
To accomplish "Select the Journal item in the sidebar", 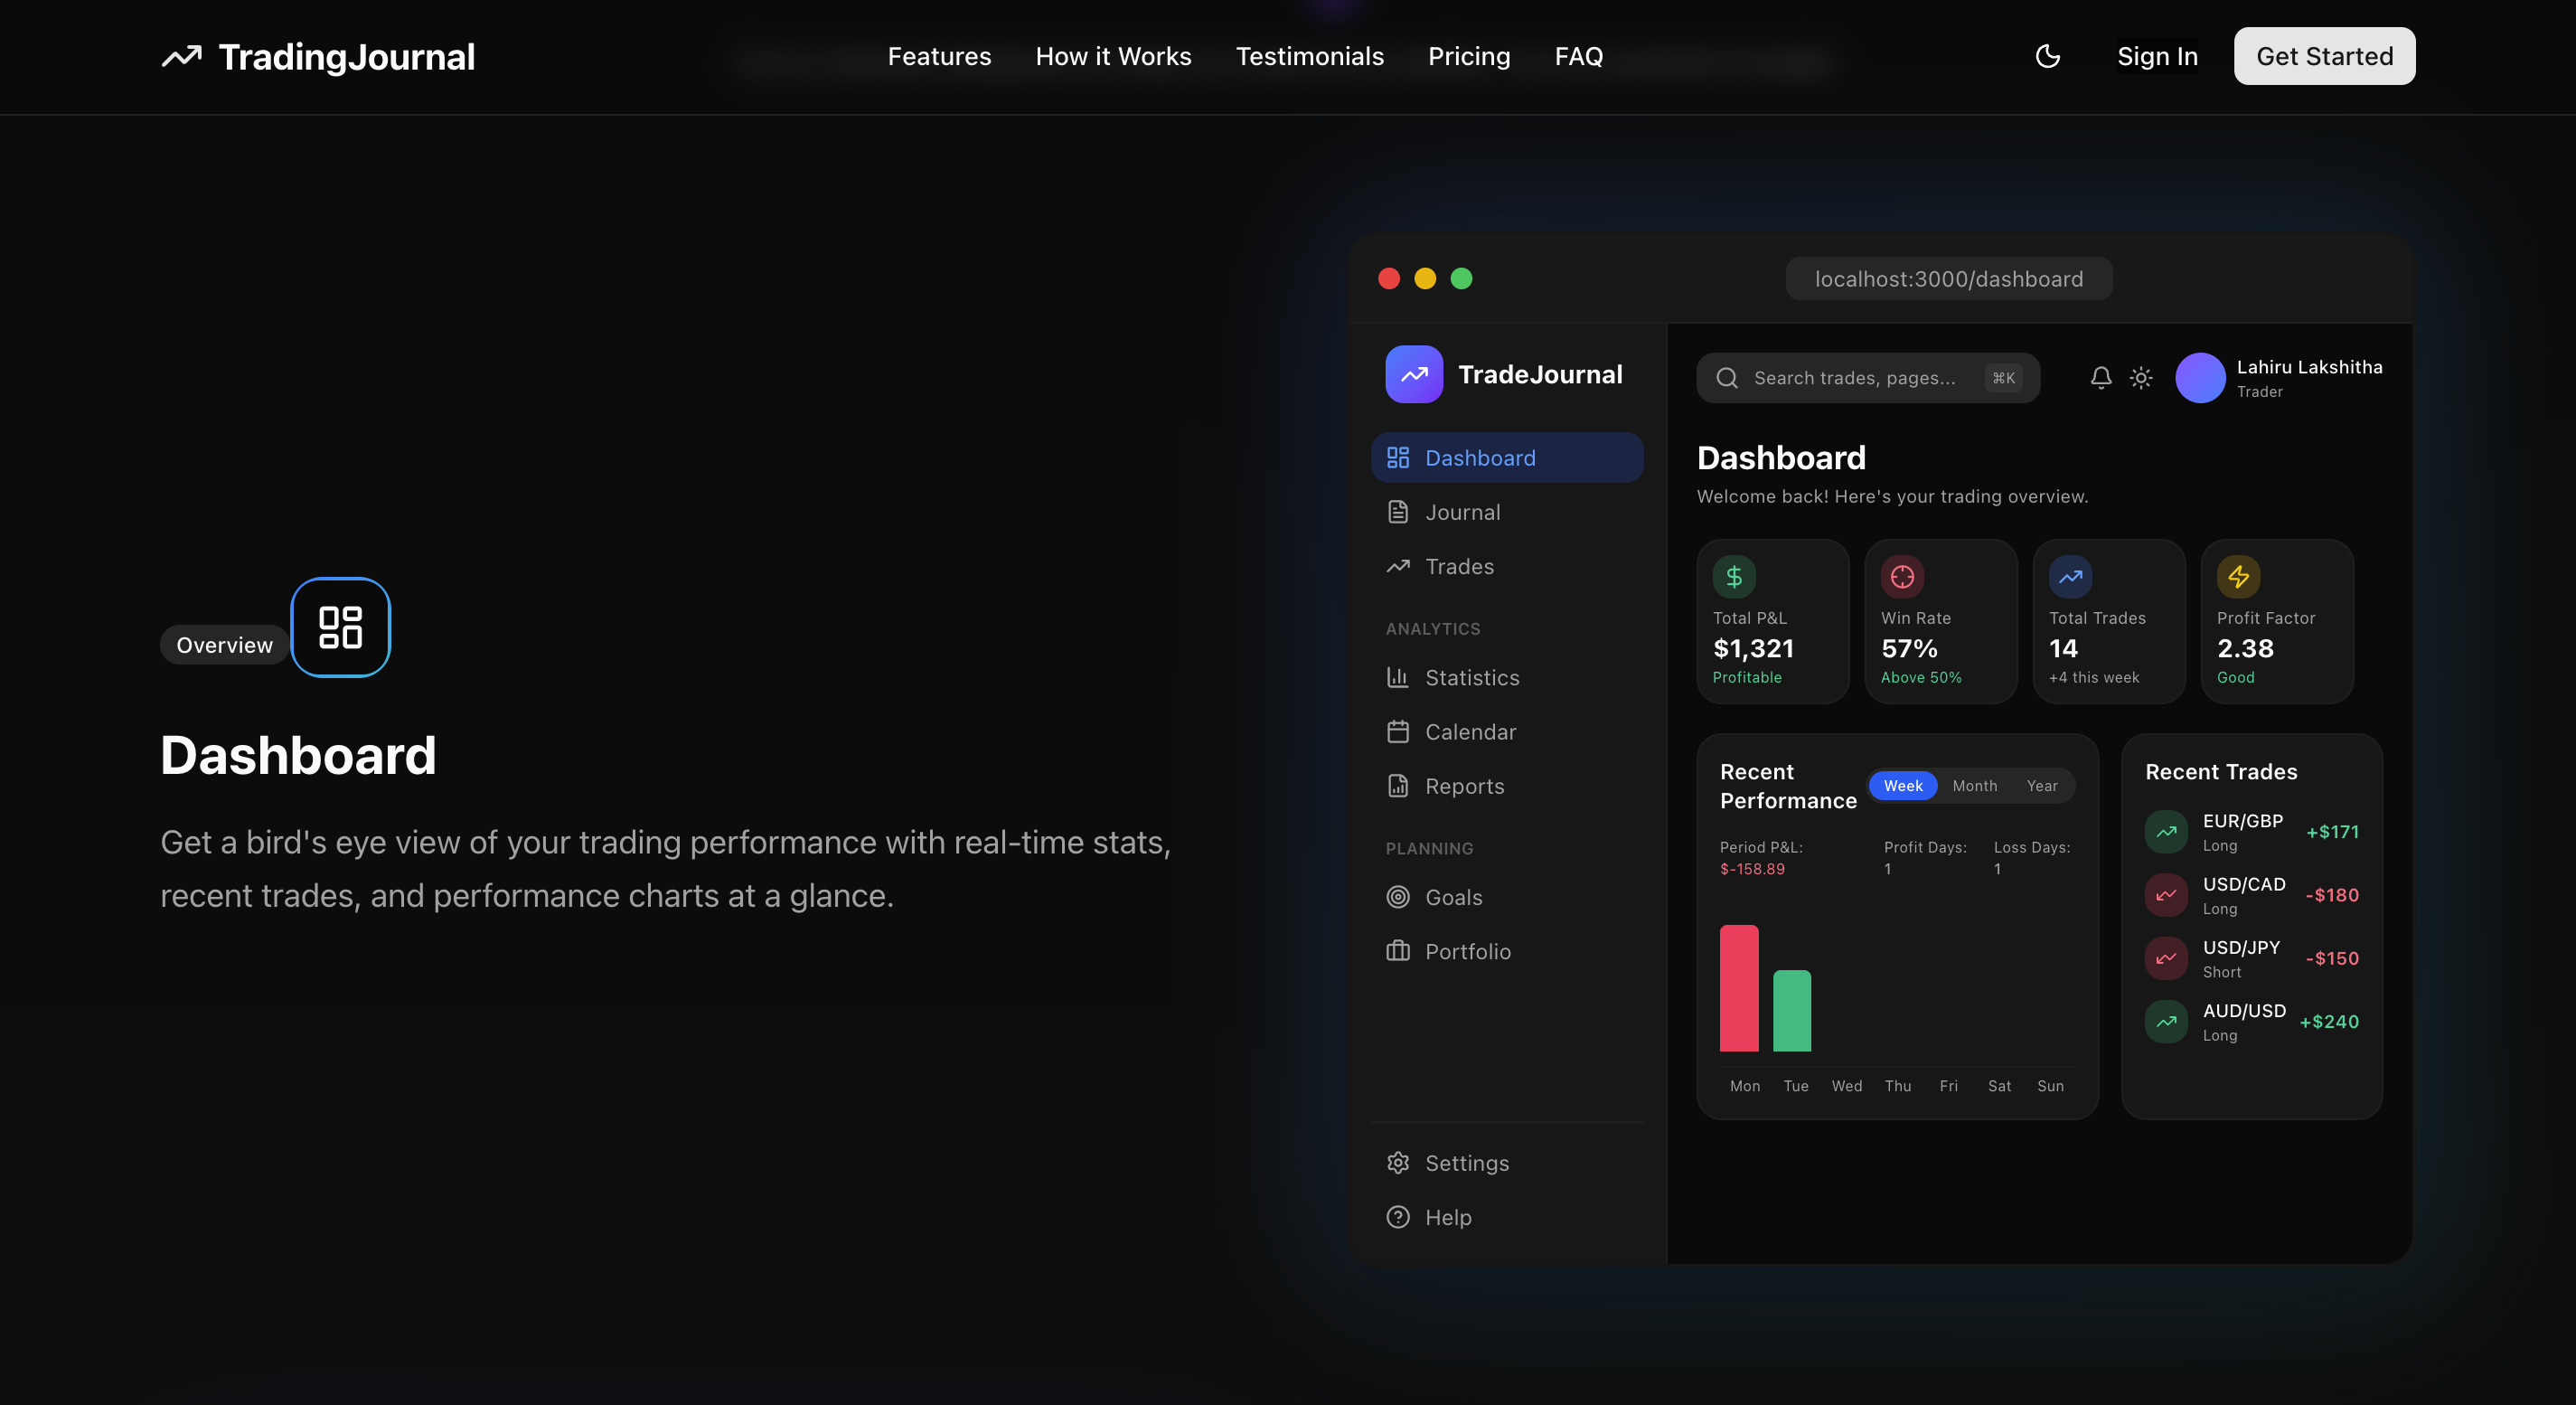I will pyautogui.click(x=1462, y=511).
